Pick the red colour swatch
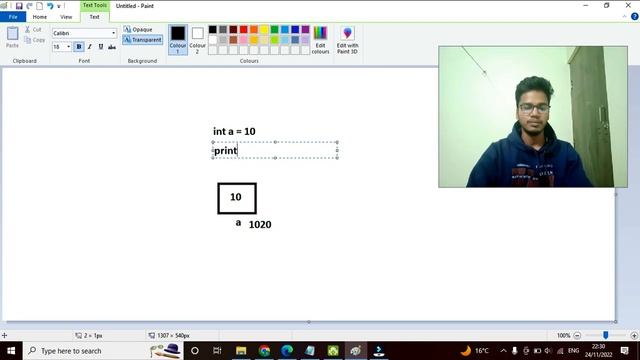Screen dimensions: 640x360 click(244, 29)
